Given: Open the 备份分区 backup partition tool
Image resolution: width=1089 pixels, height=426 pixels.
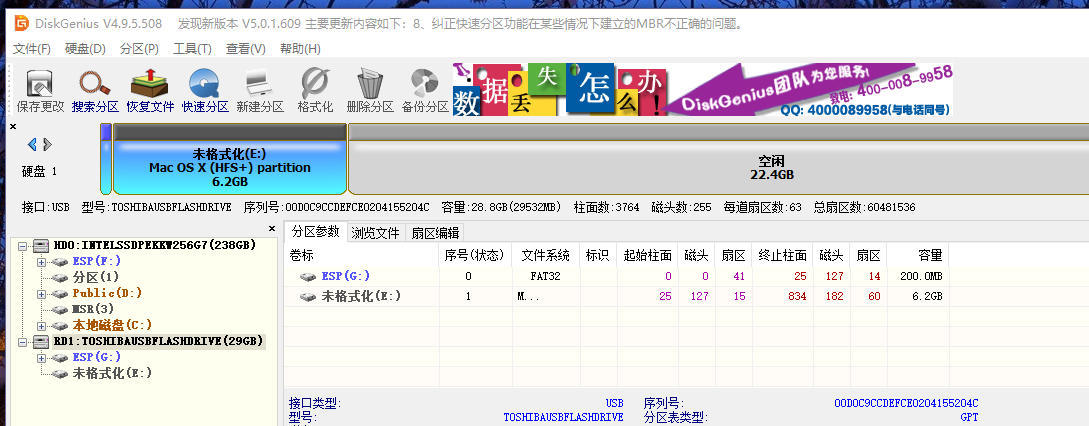Looking at the screenshot, I should pos(425,91).
